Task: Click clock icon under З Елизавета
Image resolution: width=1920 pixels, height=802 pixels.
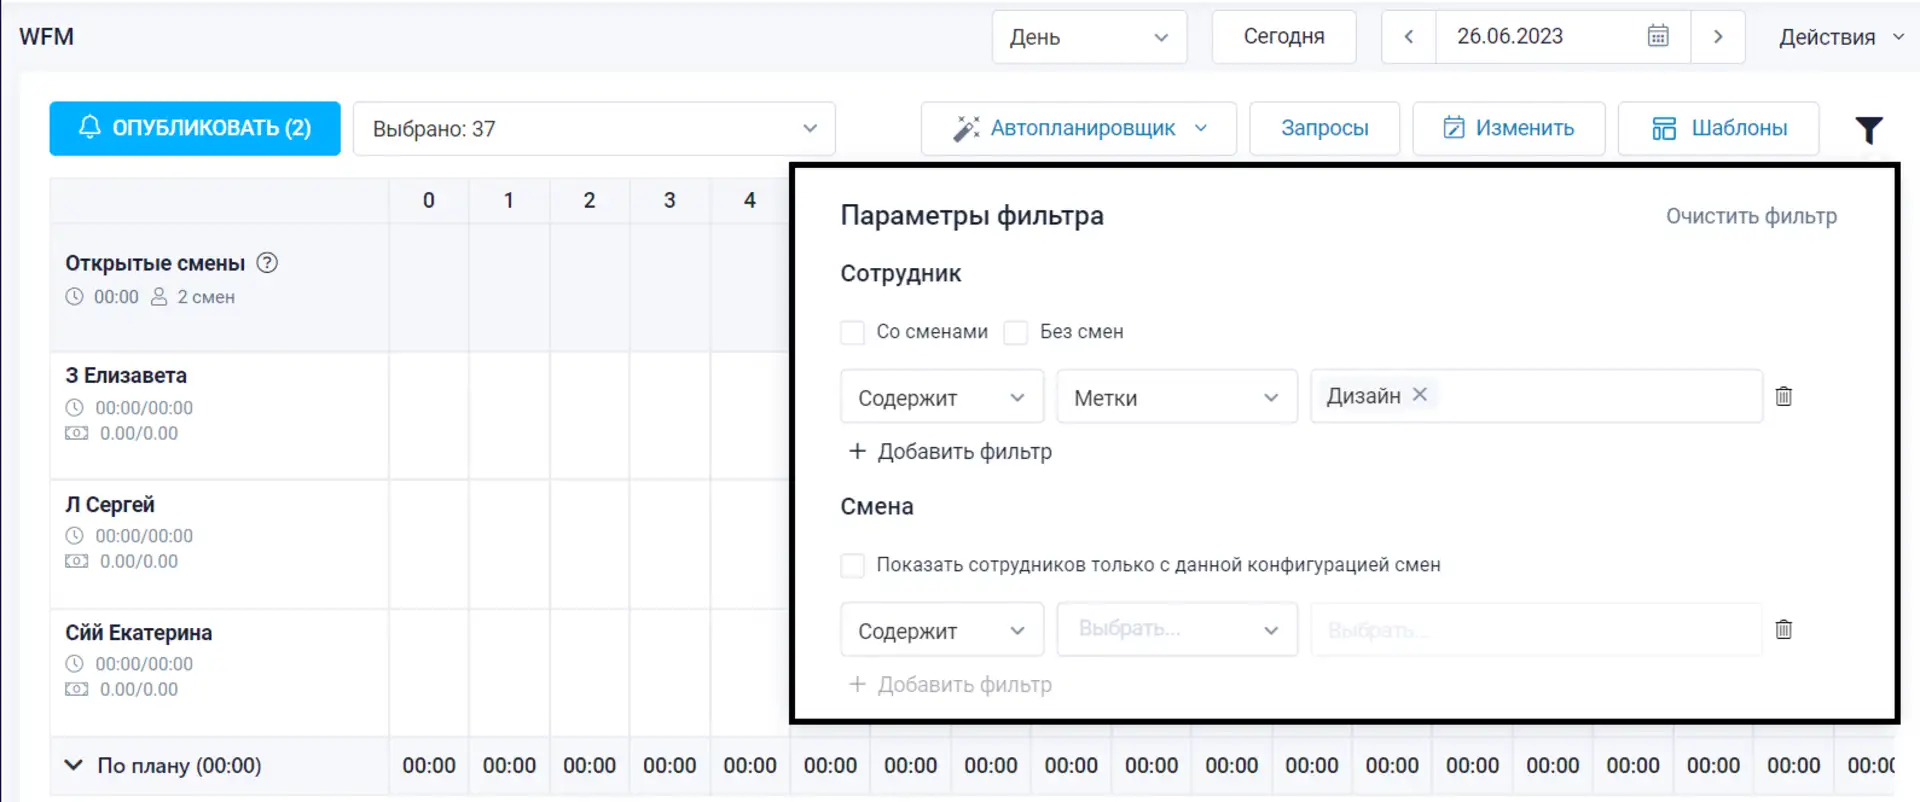Action: (74, 408)
